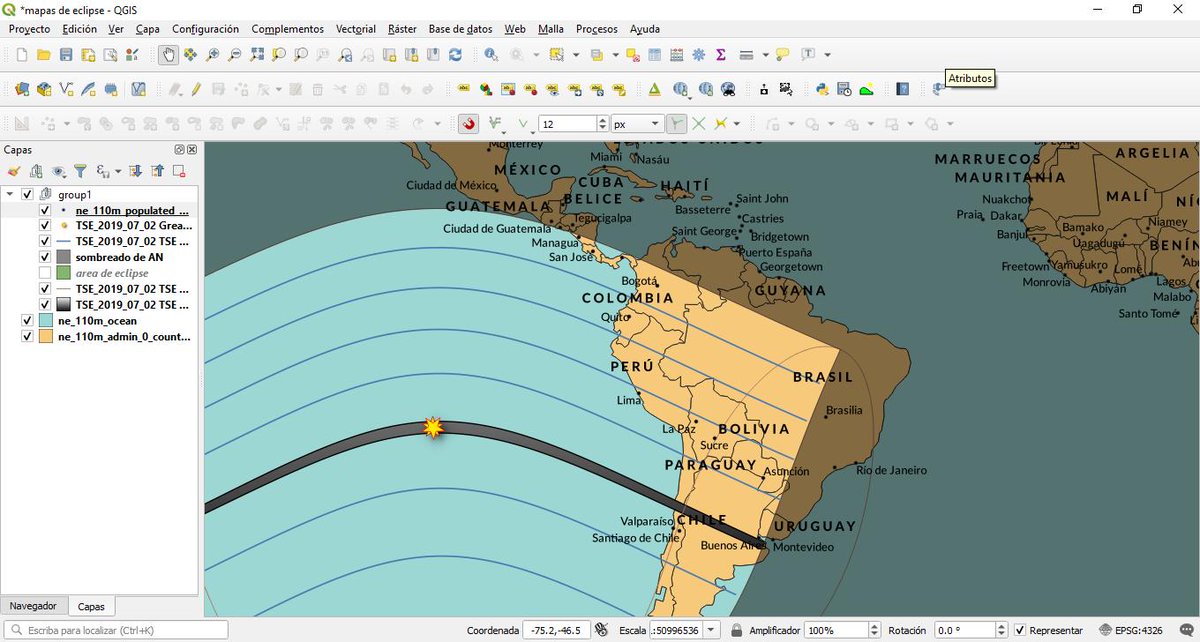Image resolution: width=1200 pixels, height=642 pixels.
Task: Open the Escala scale dropdown
Action: pyautogui.click(x=711, y=631)
